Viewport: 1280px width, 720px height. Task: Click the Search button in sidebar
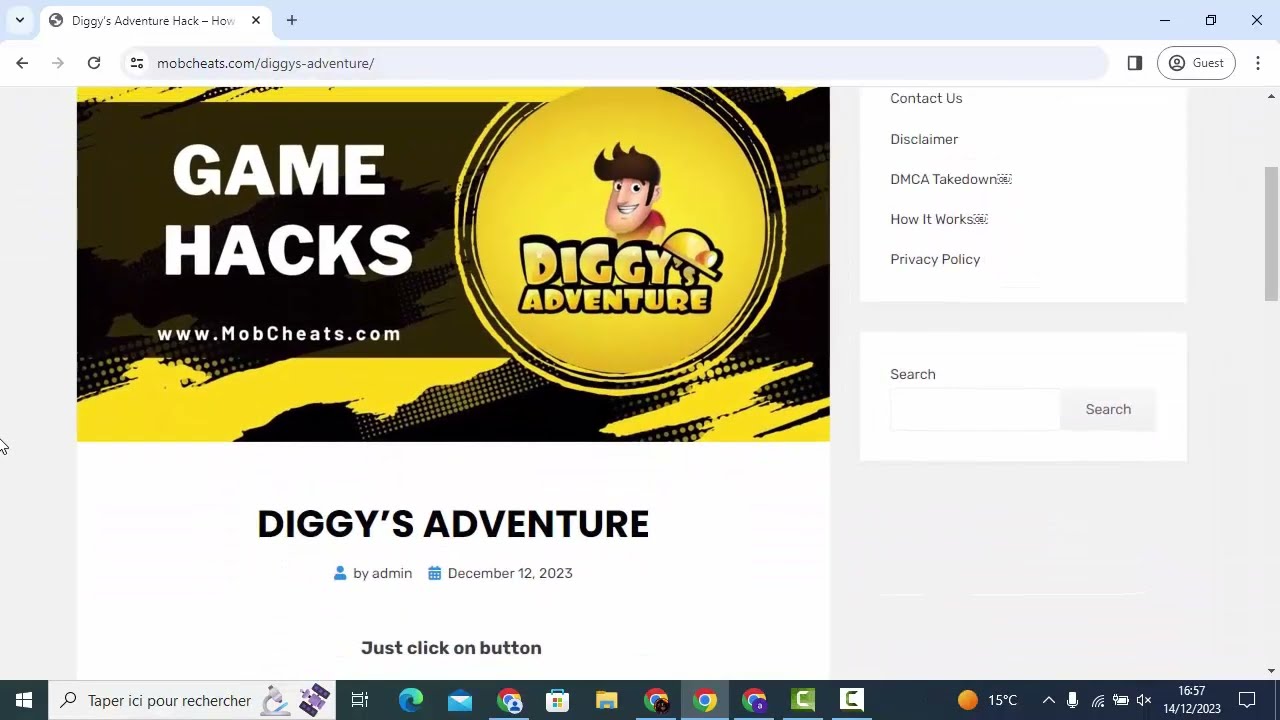click(1108, 409)
